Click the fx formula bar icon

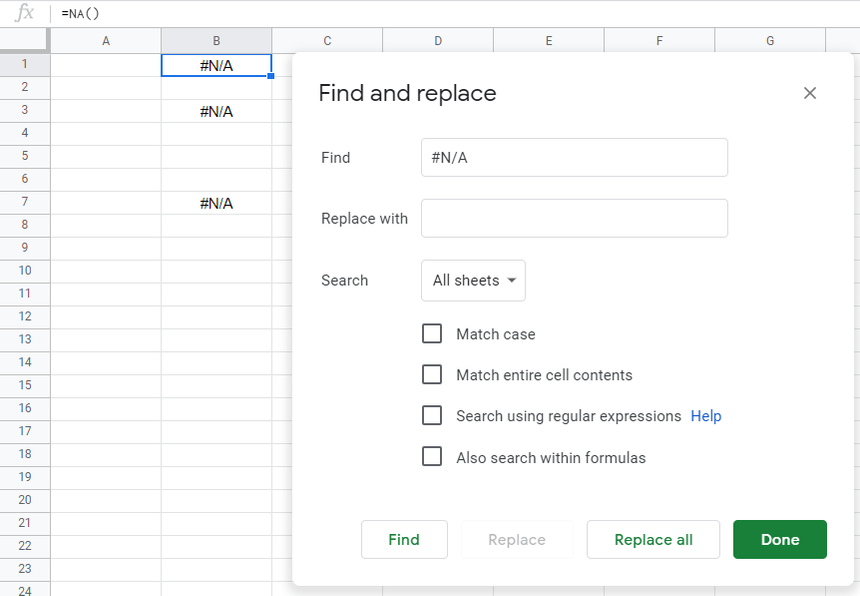click(25, 13)
